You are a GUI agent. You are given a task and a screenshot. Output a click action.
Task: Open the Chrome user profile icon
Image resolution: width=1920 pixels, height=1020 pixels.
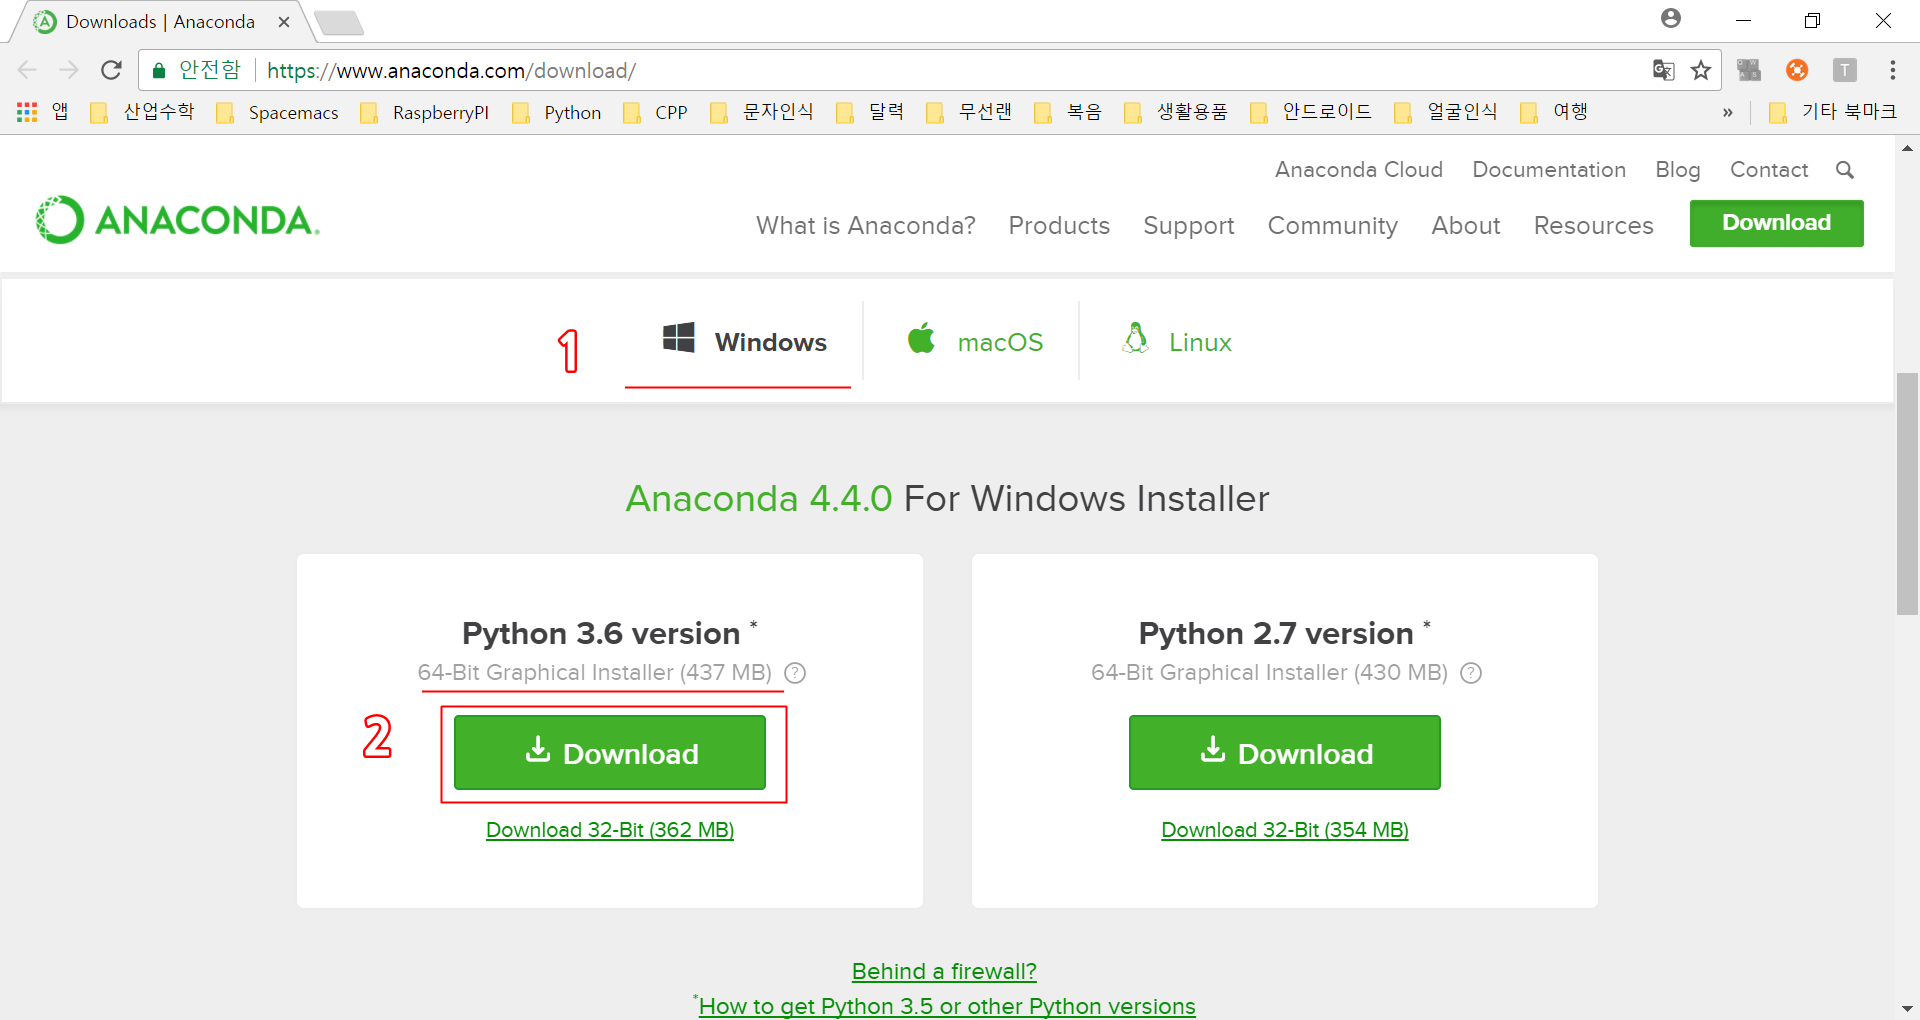(1670, 19)
